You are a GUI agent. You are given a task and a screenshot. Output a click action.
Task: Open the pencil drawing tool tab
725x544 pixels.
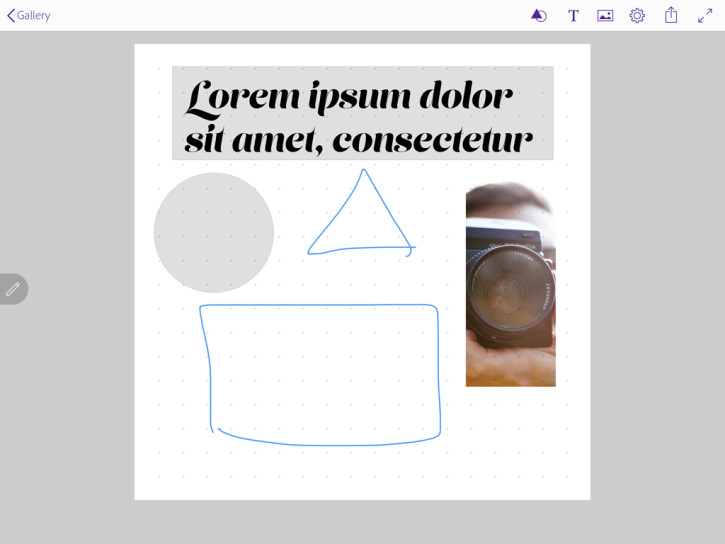13,289
